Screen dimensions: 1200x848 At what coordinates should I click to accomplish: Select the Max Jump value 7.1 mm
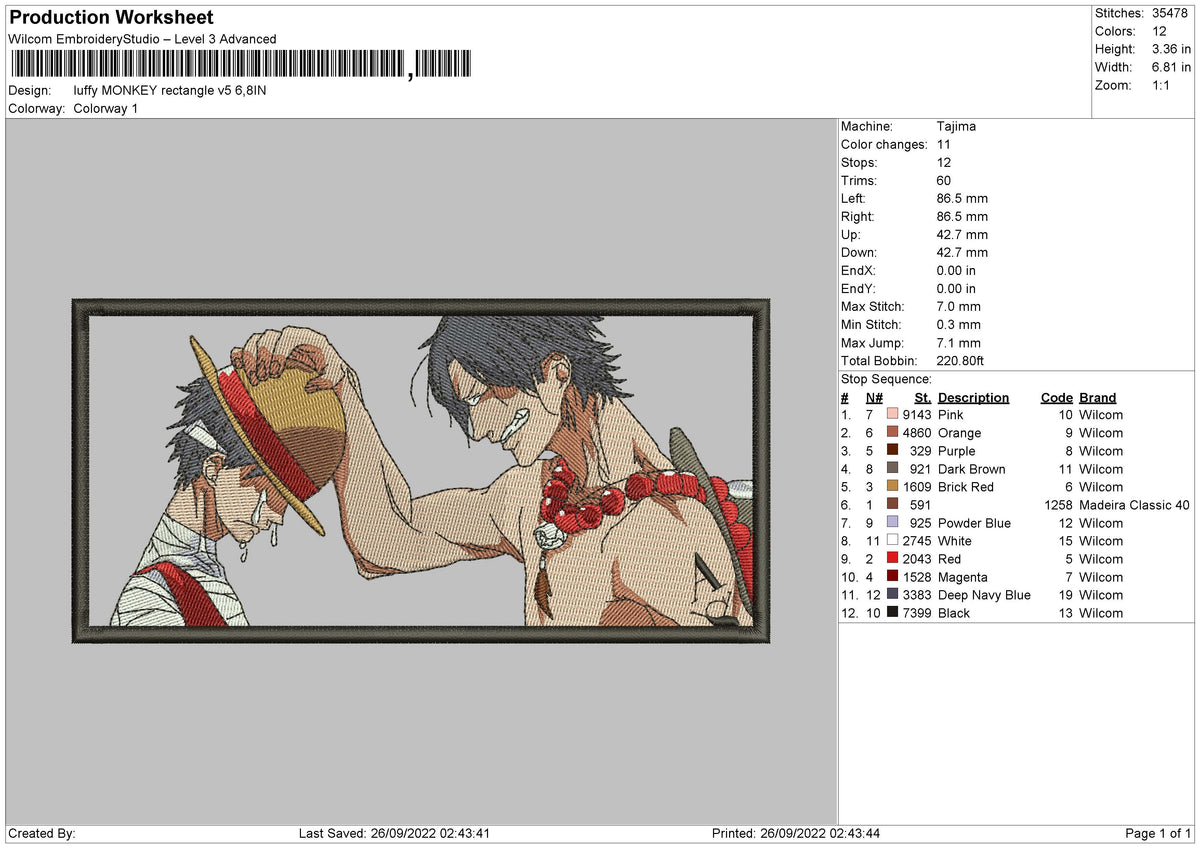[959, 343]
